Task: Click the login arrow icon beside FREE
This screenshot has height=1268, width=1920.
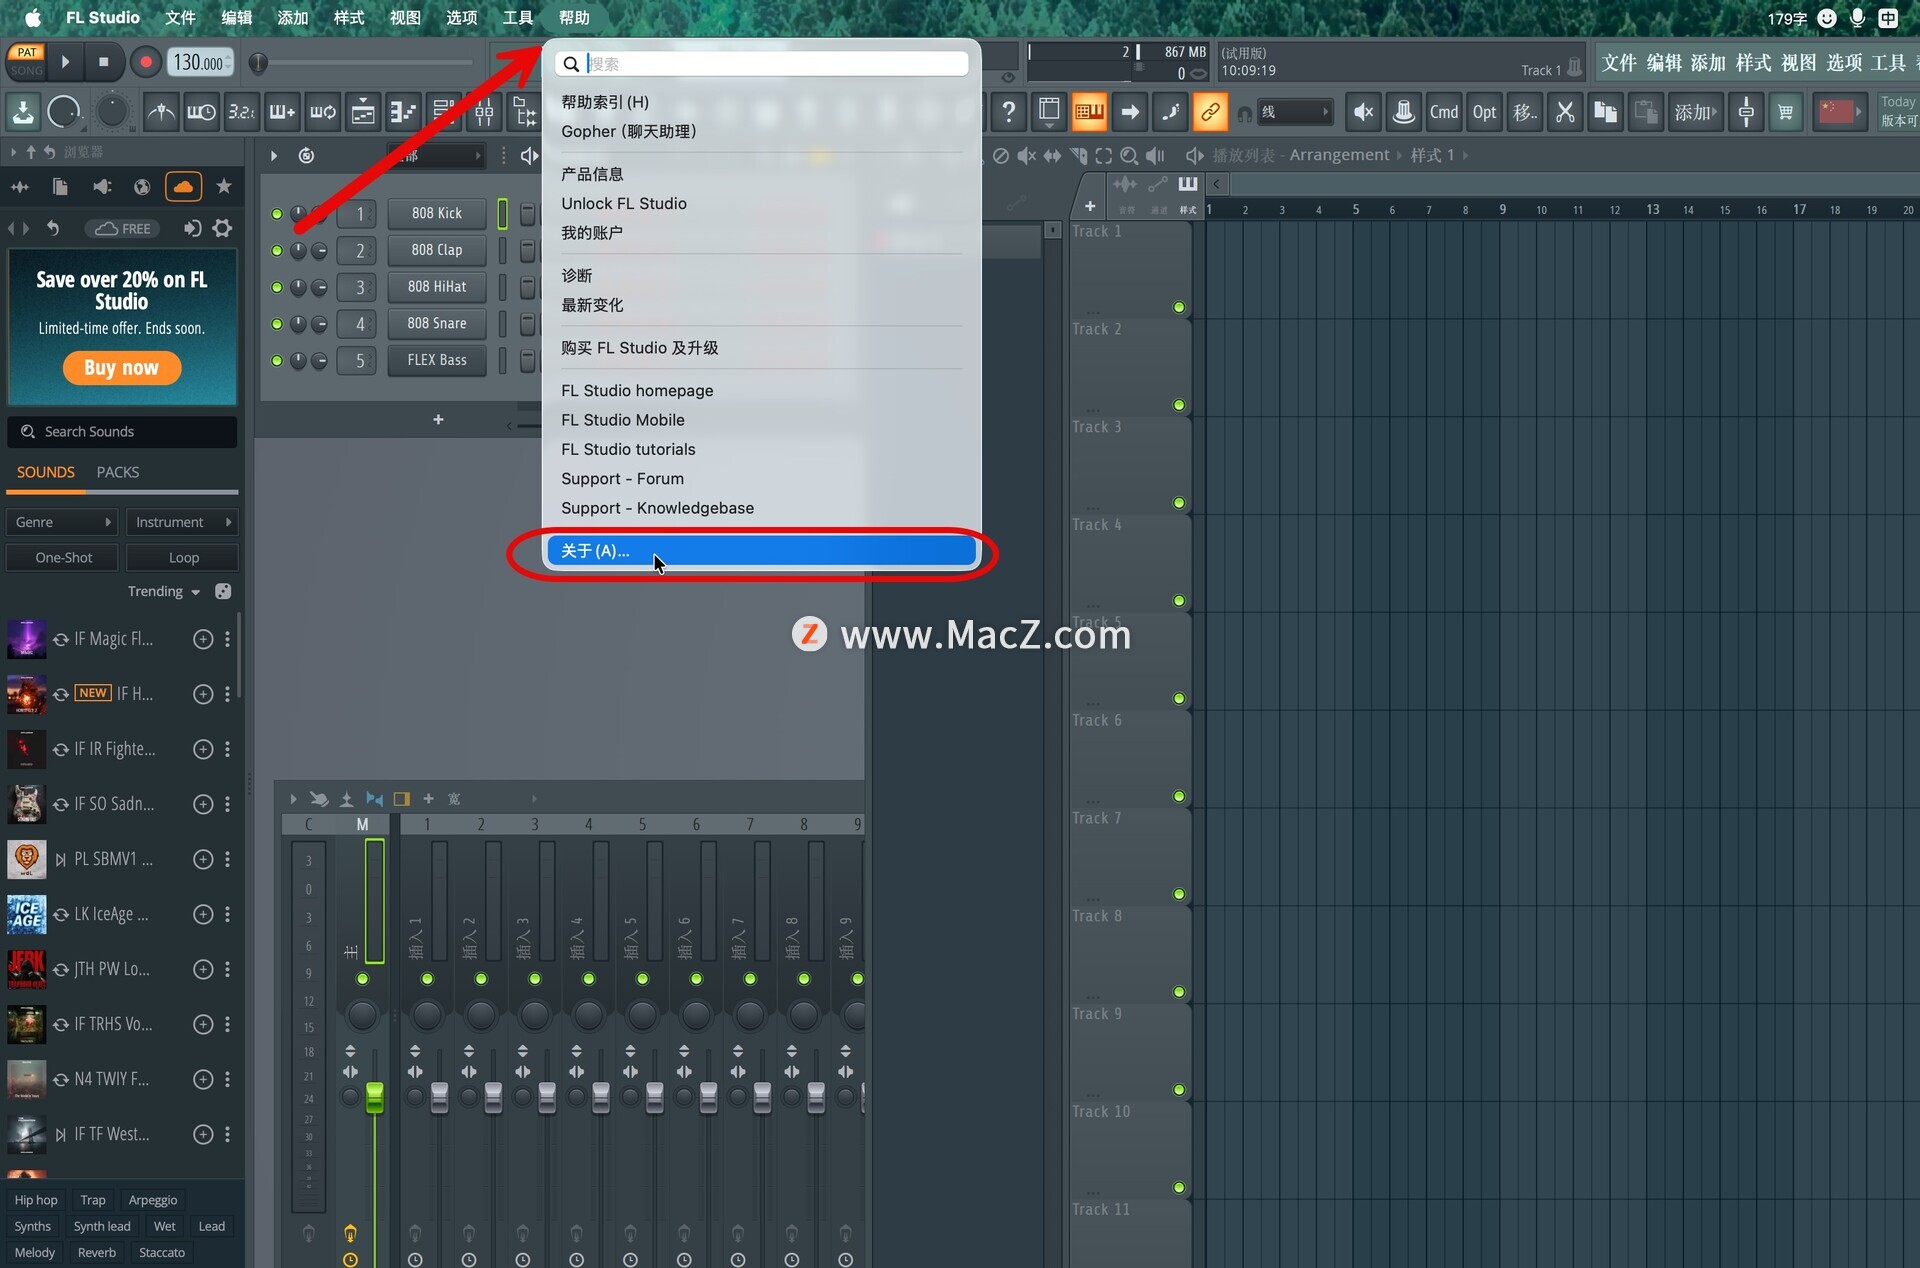Action: [x=192, y=229]
